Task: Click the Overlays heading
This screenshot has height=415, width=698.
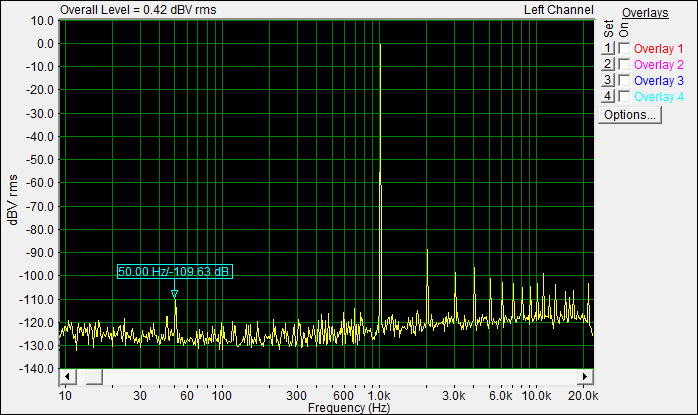Action: pyautogui.click(x=645, y=13)
